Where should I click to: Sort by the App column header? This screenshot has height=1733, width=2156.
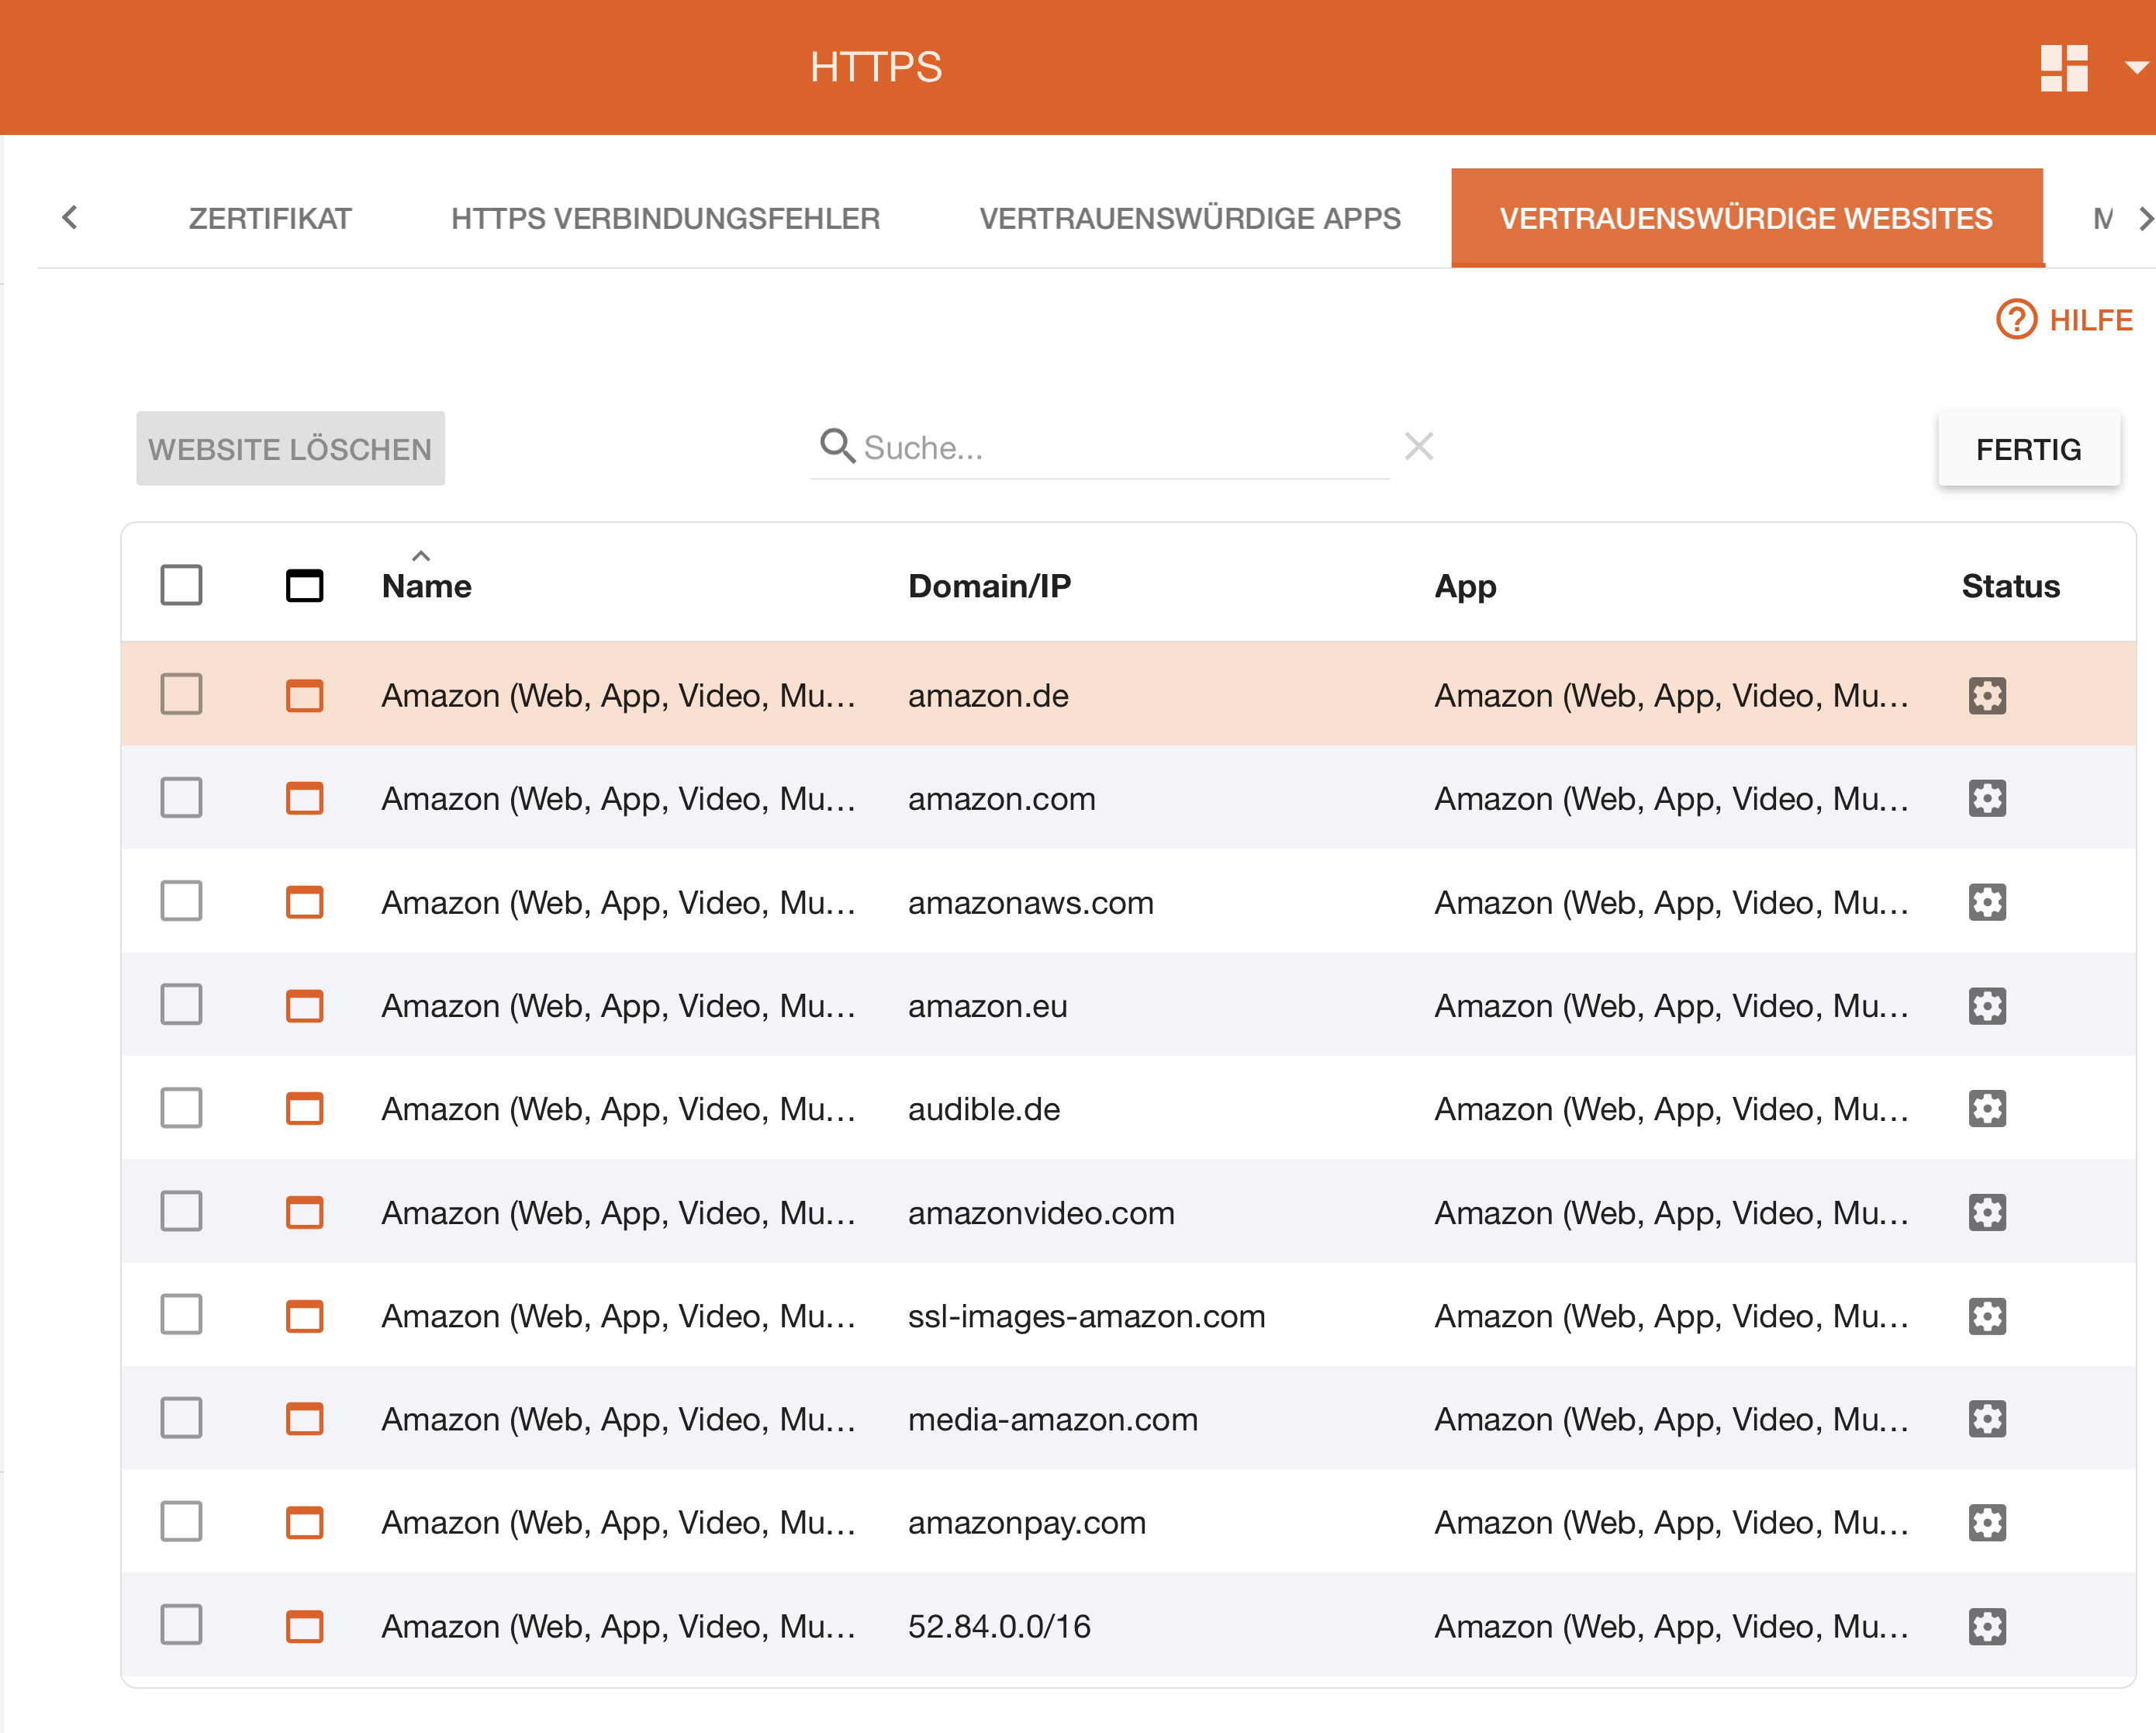pos(1465,586)
